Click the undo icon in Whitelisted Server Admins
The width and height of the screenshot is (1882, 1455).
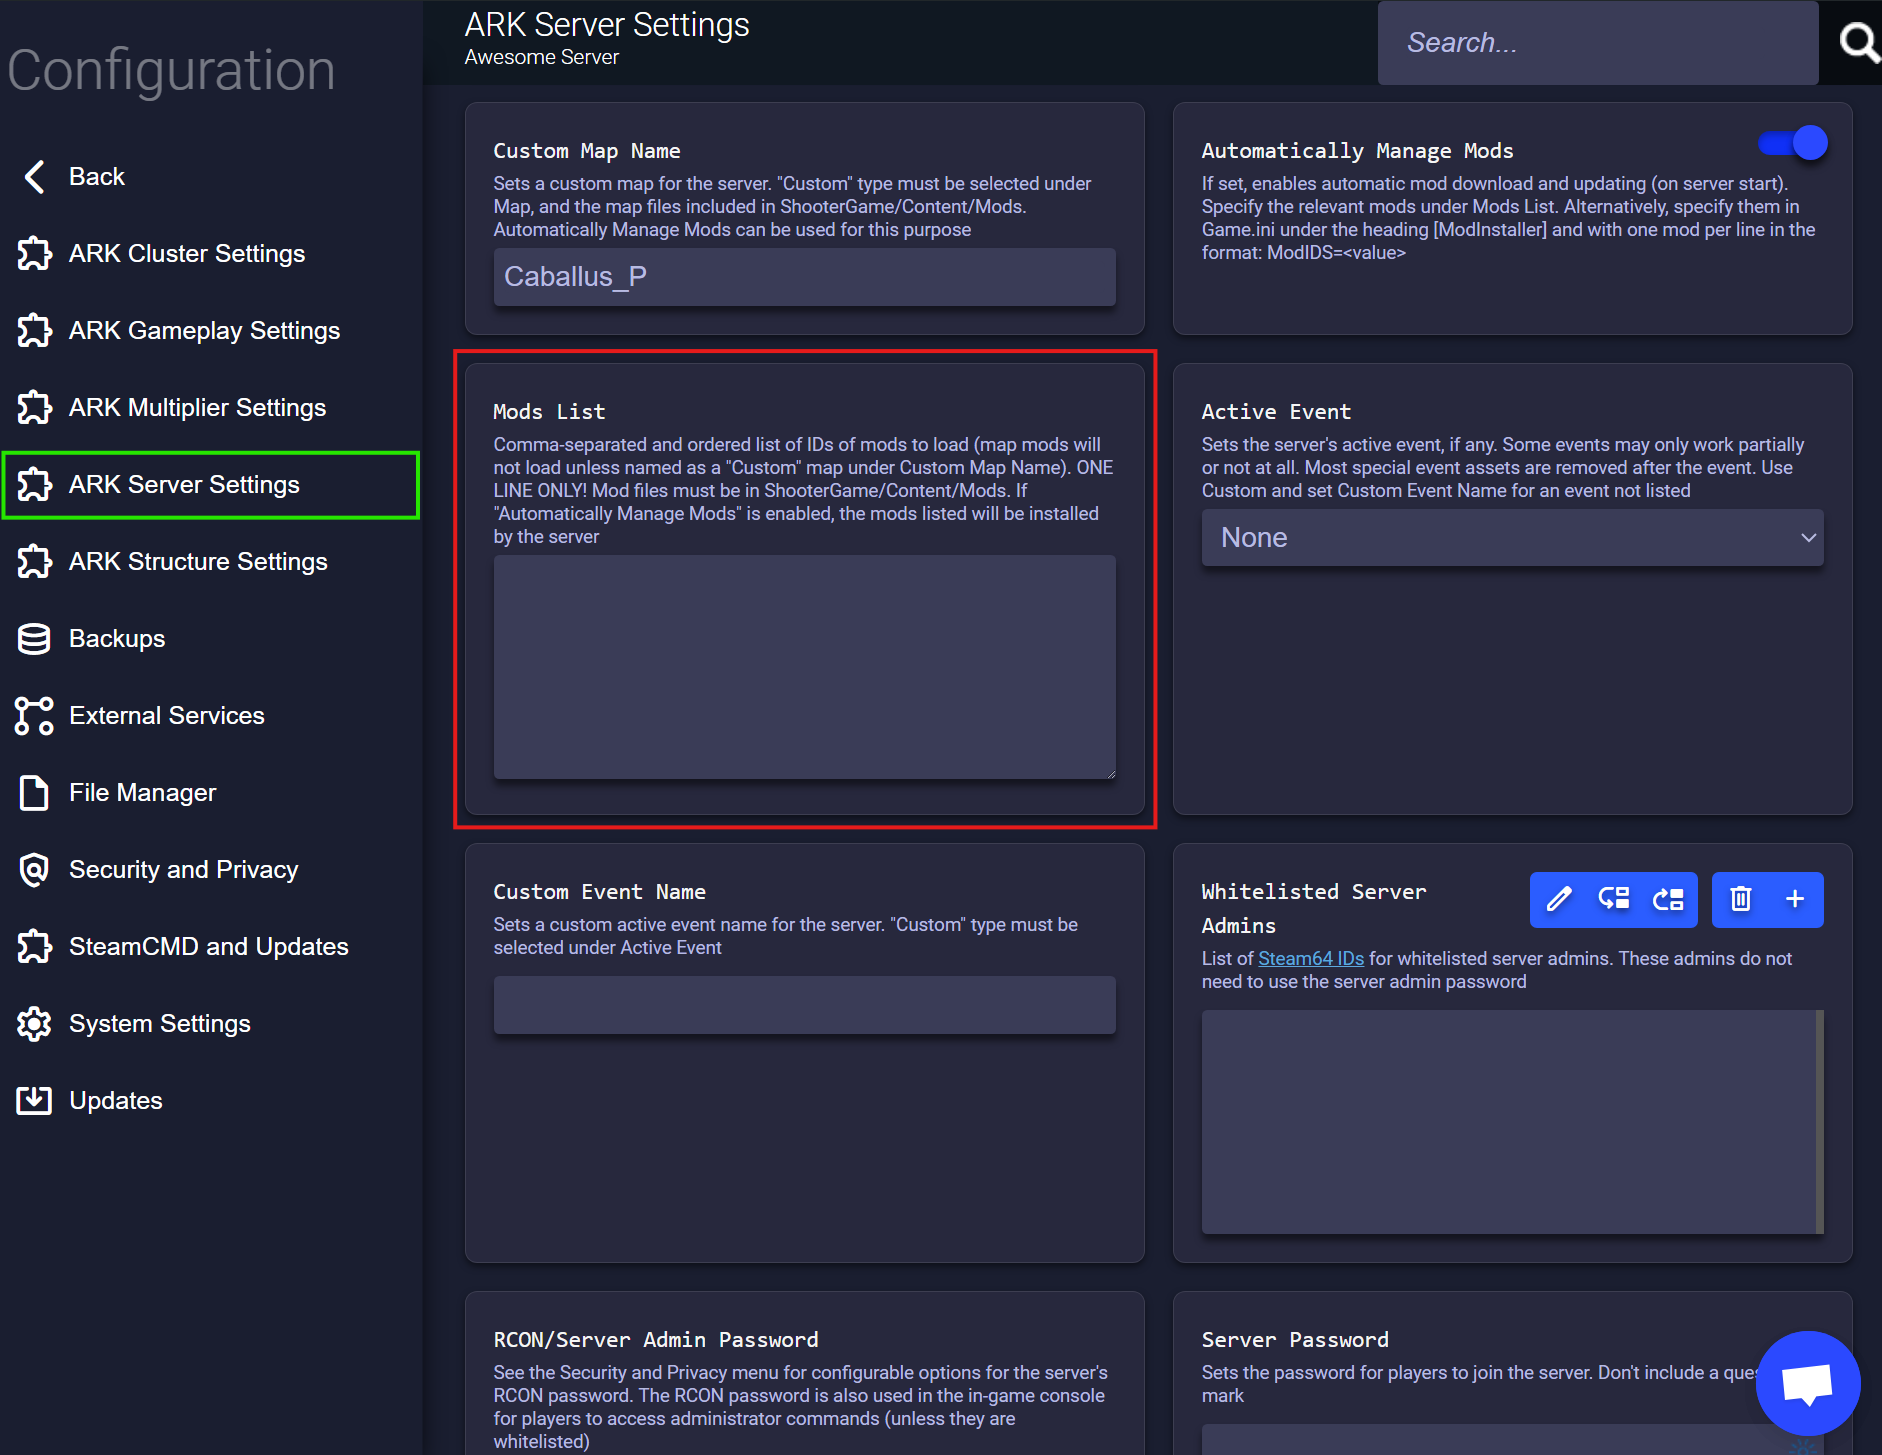[x=1613, y=899]
